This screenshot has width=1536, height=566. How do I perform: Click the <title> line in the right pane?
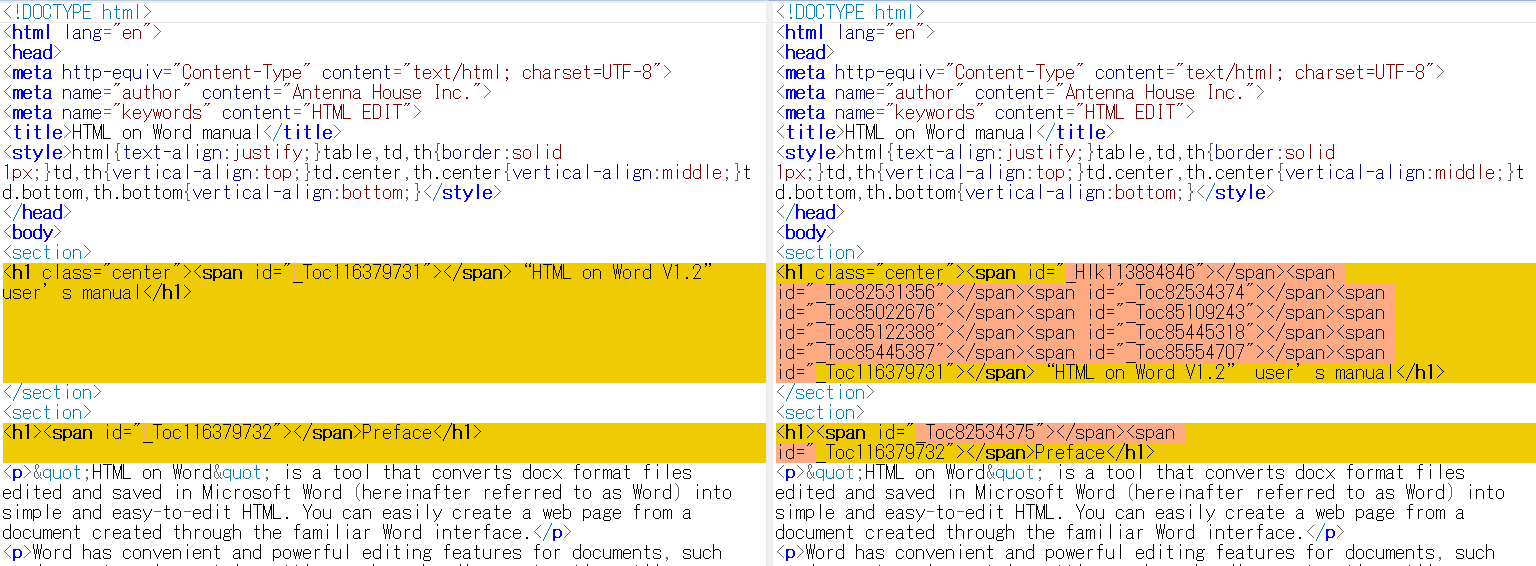coord(945,132)
